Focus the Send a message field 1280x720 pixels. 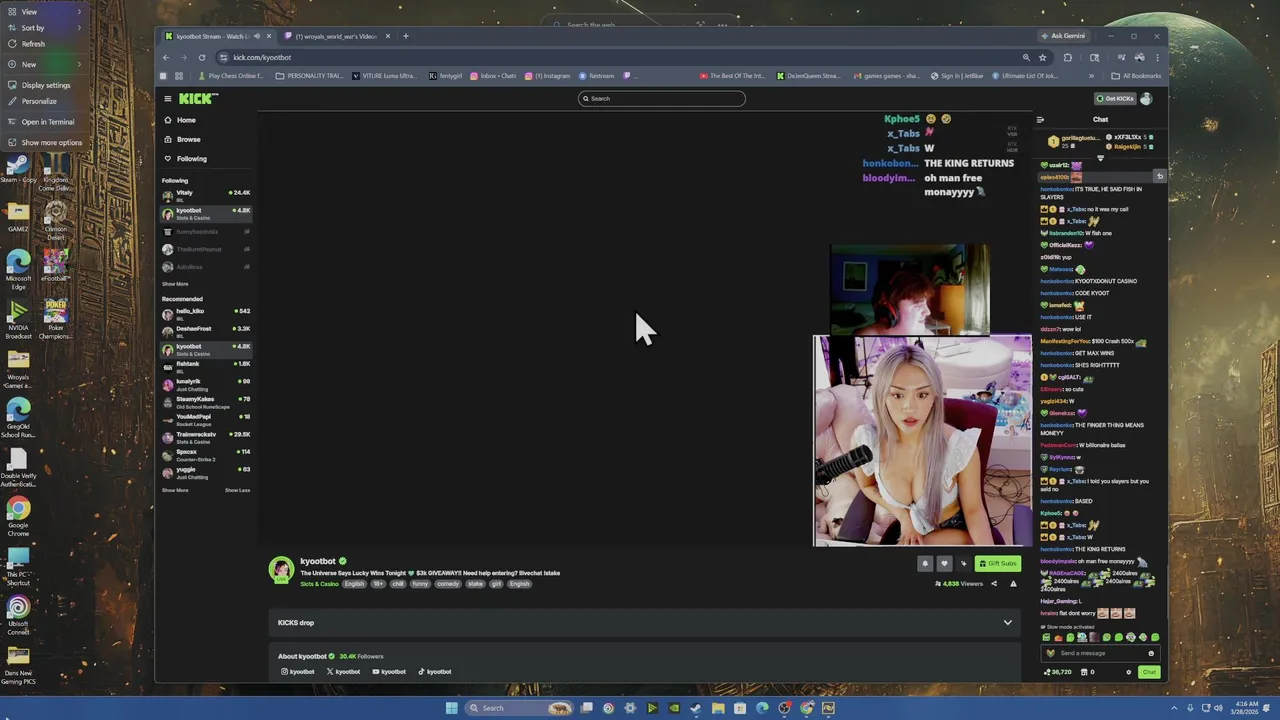[x=1098, y=653]
